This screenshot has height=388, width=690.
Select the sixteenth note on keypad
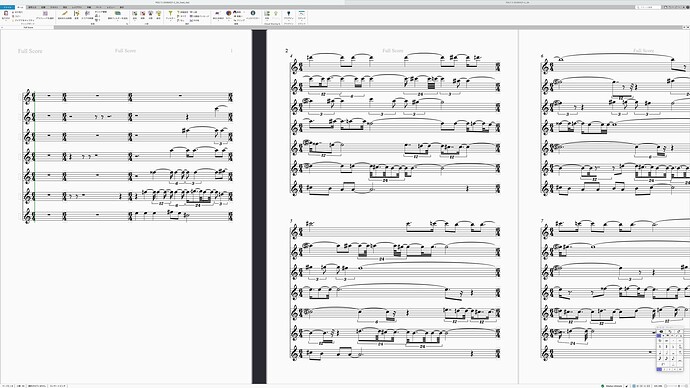[x=667, y=358]
